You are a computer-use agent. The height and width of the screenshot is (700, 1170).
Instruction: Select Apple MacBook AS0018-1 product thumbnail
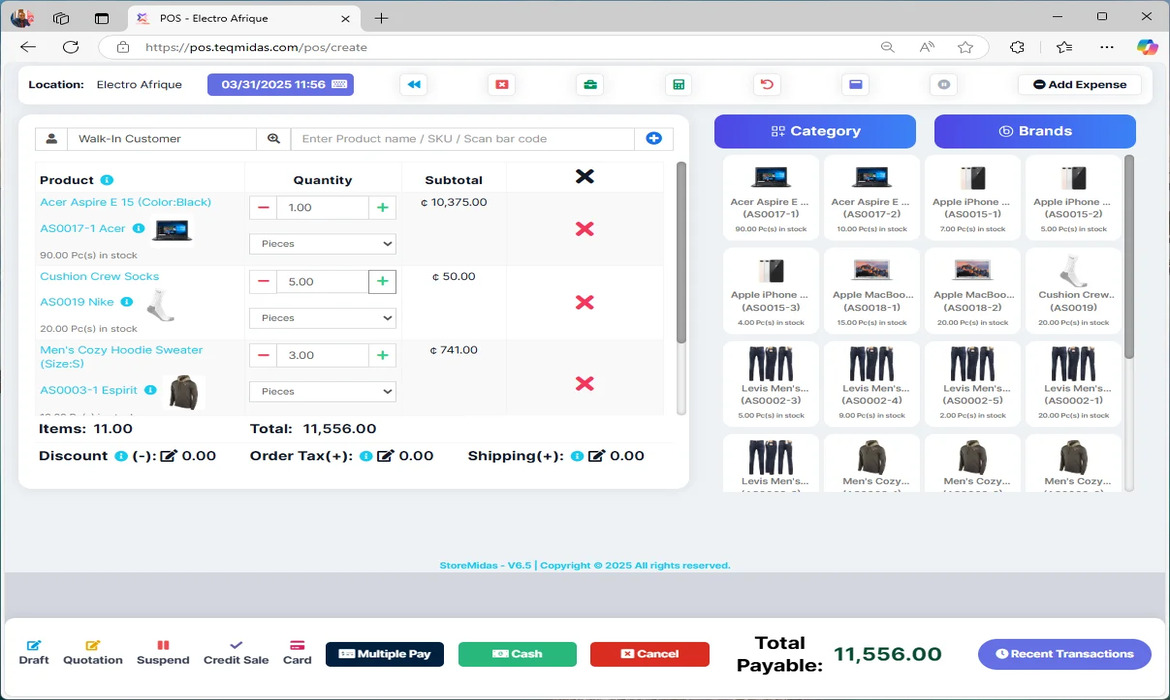tap(871, 288)
